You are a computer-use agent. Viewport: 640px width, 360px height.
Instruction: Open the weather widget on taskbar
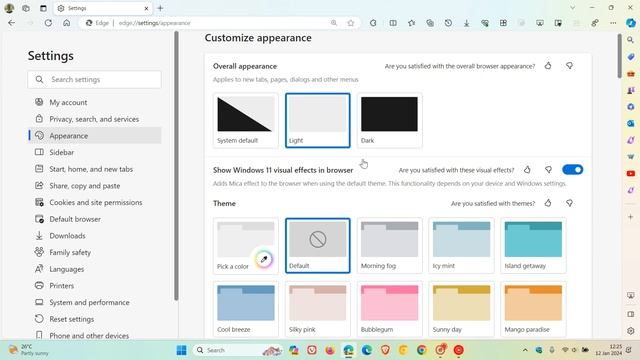[x=29, y=350]
